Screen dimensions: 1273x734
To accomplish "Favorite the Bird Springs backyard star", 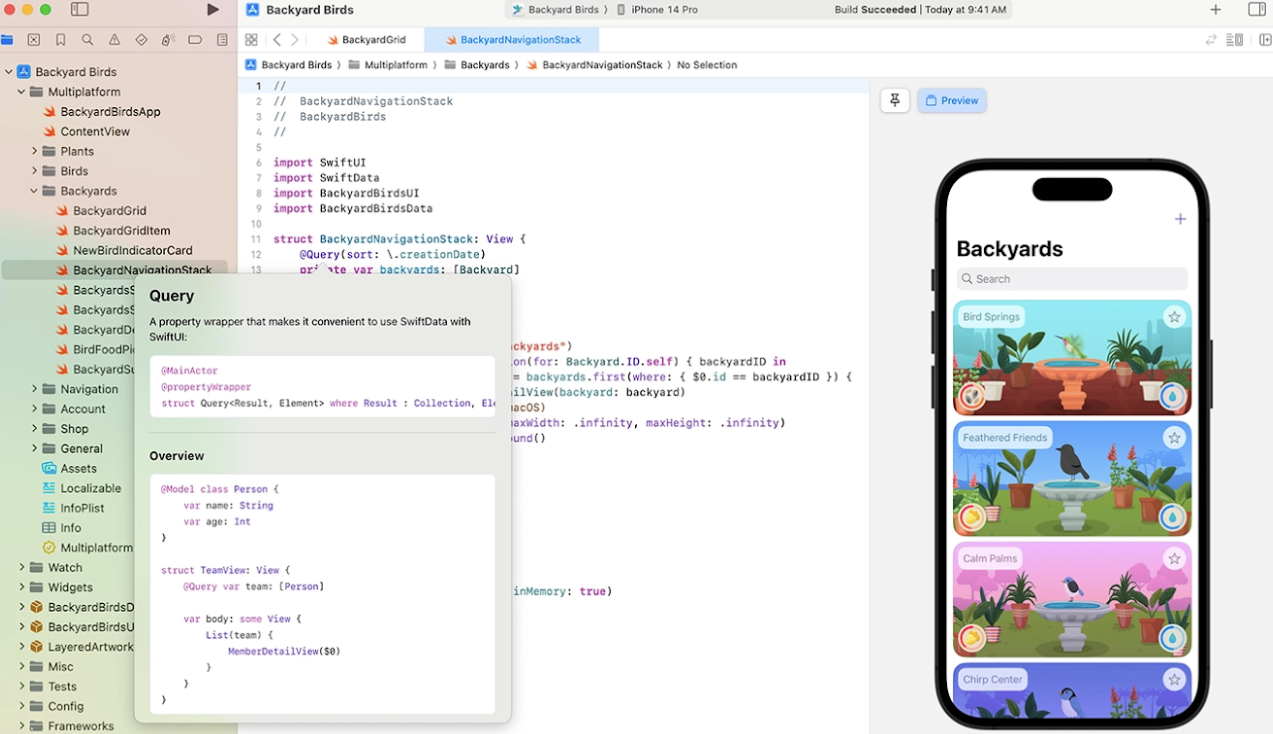I will pyautogui.click(x=1174, y=317).
